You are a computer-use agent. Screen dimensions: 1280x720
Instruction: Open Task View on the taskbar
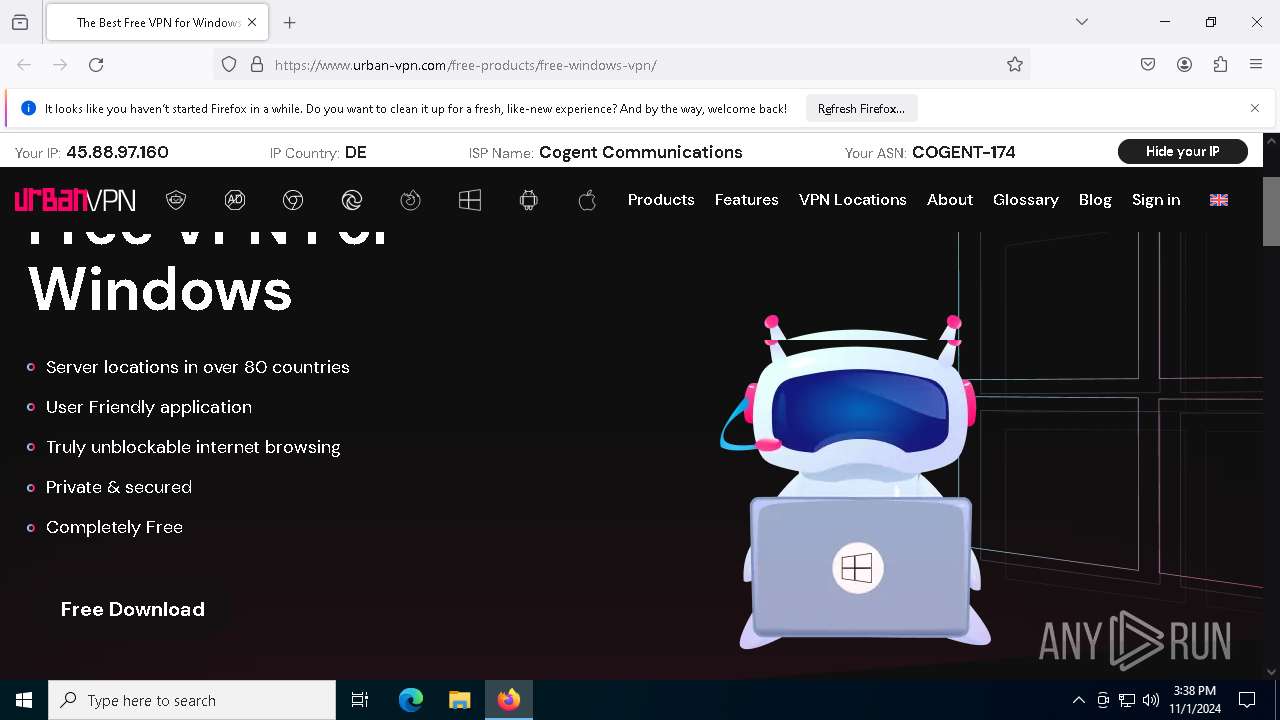coord(360,700)
